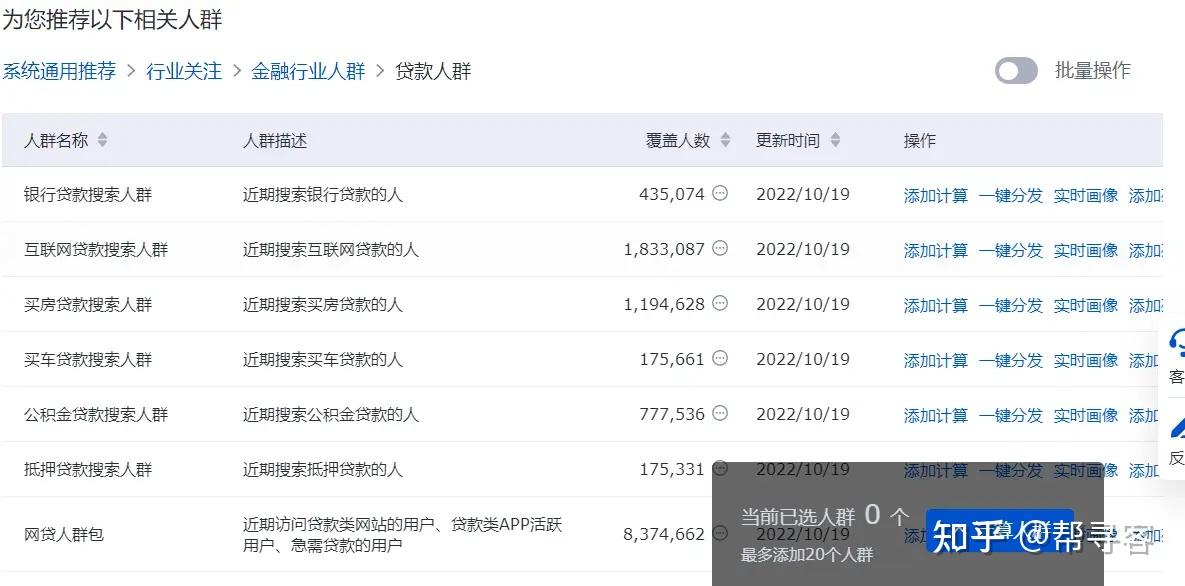Click 添加计算 for 公积金贷款搜索人群
The image size is (1185, 586).
[936, 415]
